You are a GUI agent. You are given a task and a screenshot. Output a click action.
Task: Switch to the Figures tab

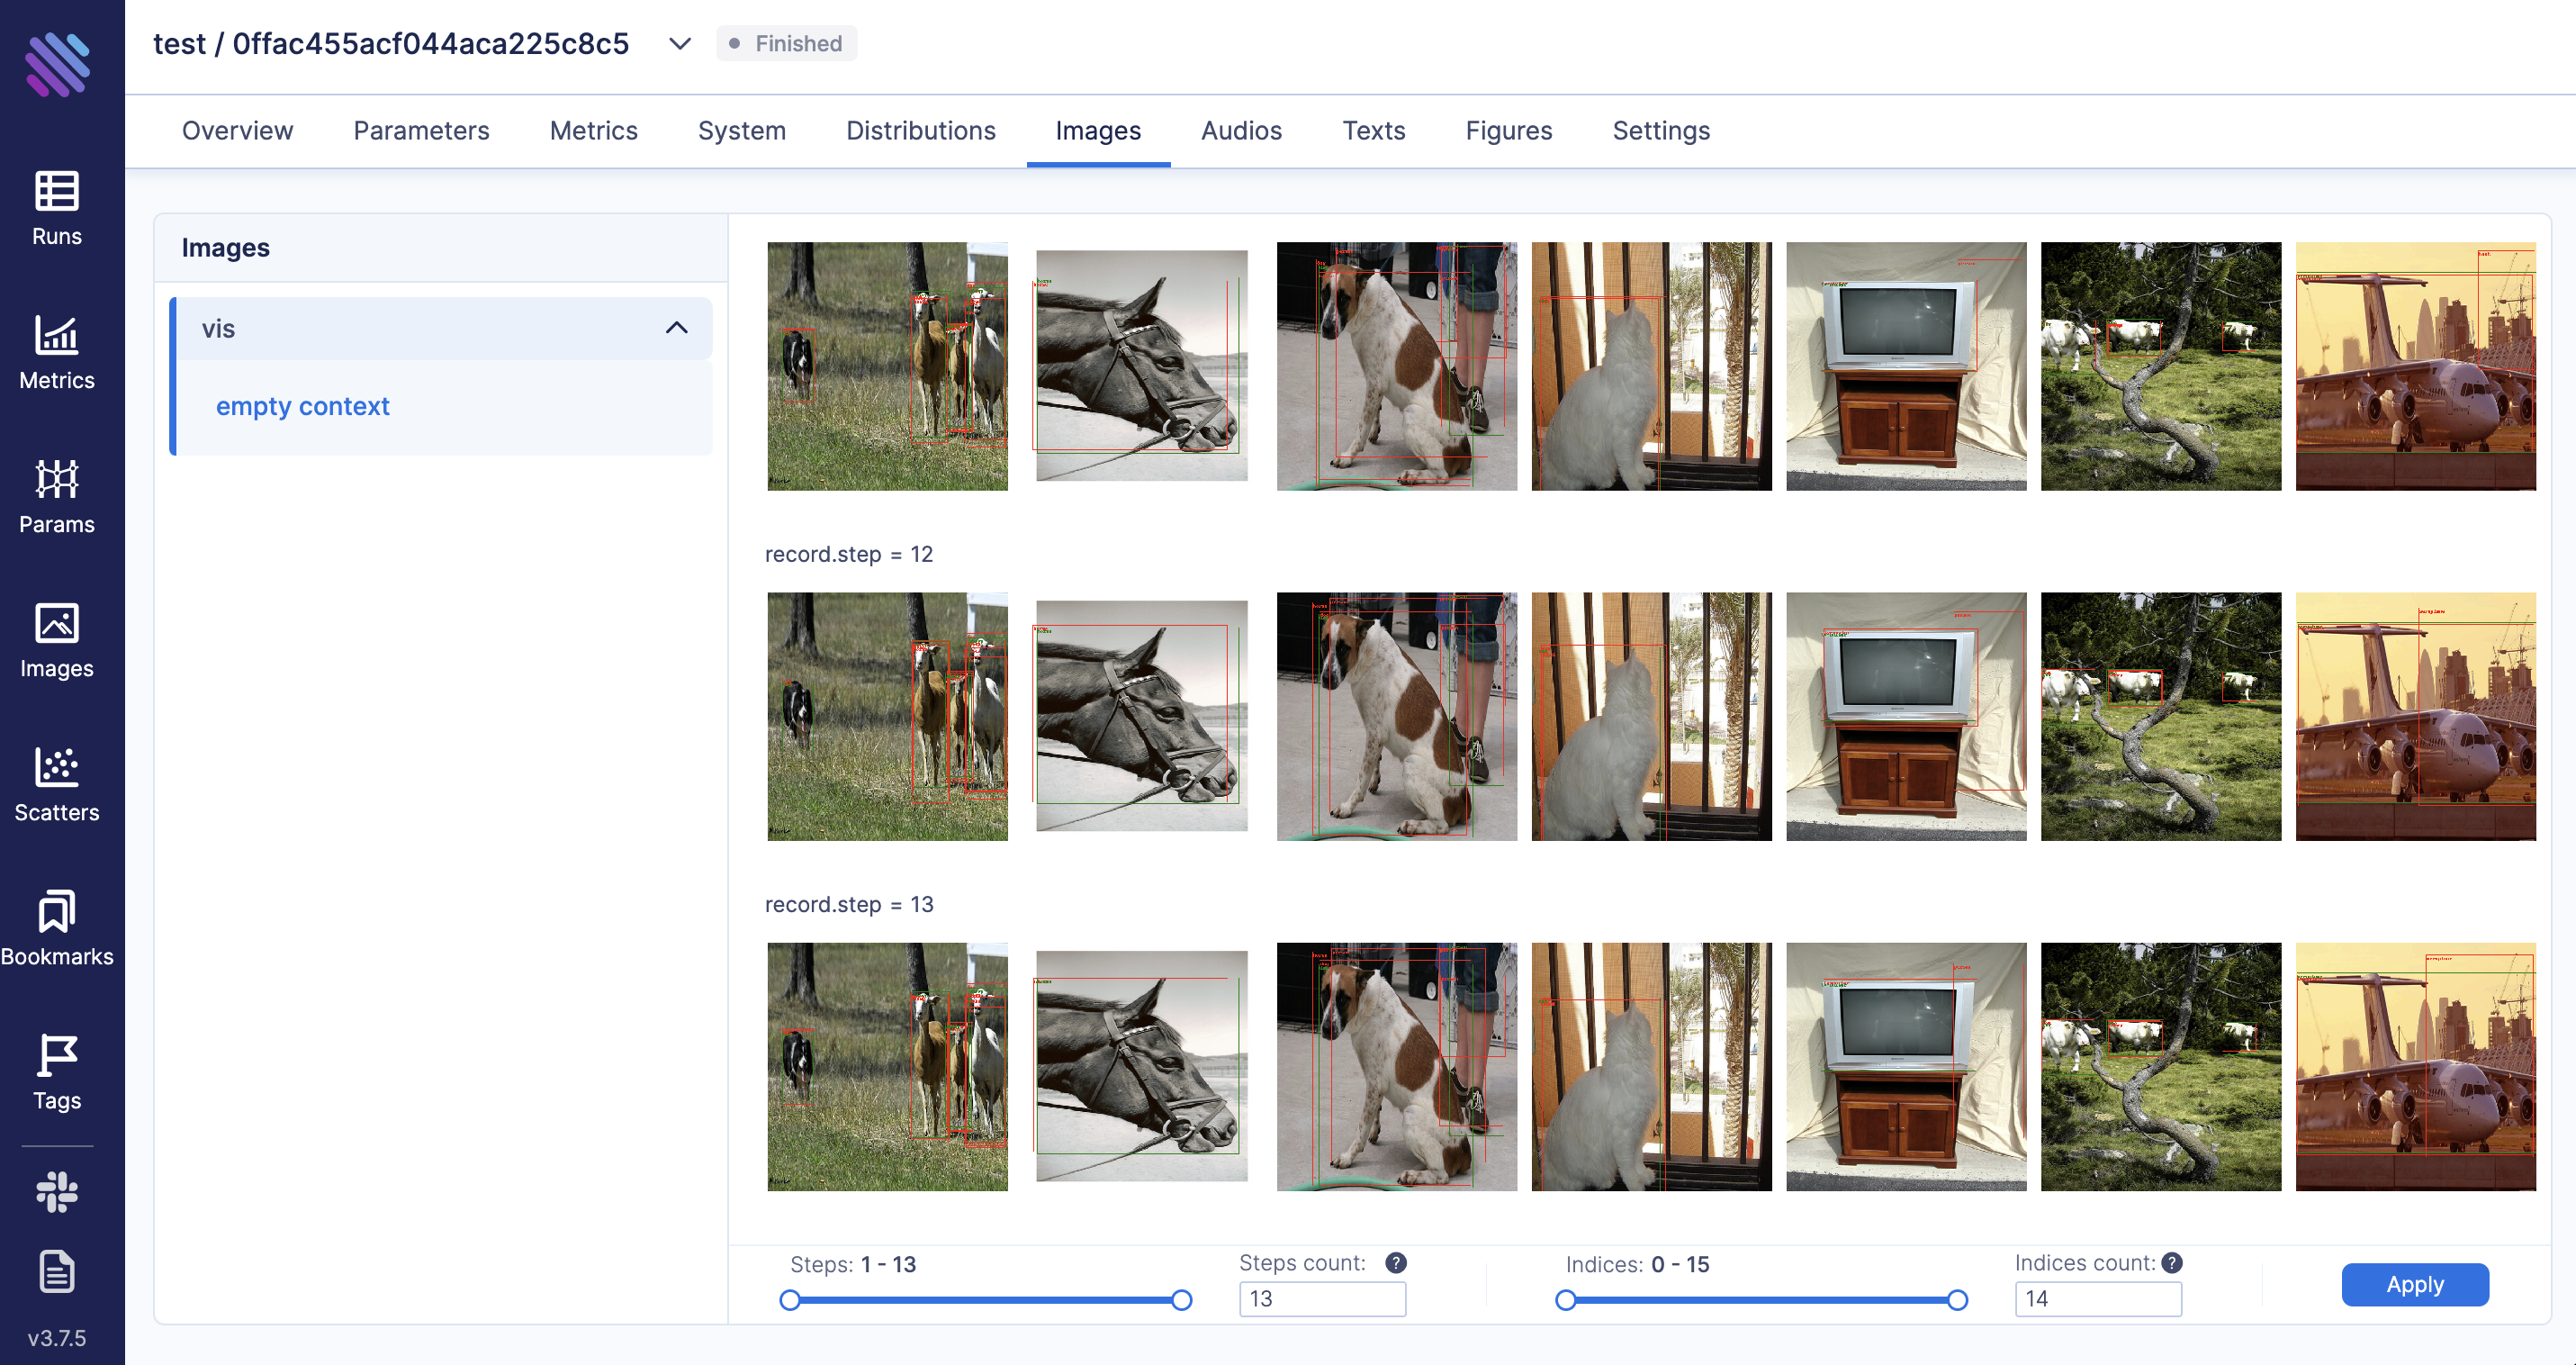click(x=1508, y=131)
